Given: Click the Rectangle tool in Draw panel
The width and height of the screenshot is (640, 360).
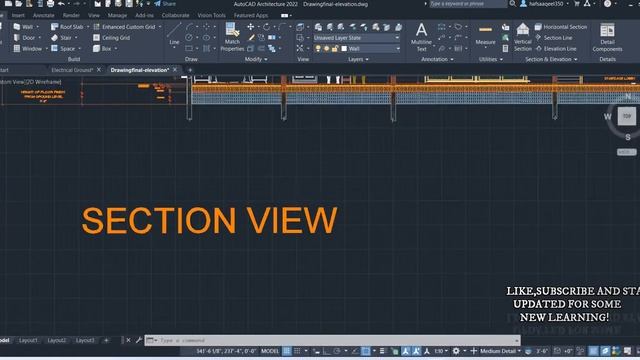Looking at the screenshot, I should tap(189, 49).
